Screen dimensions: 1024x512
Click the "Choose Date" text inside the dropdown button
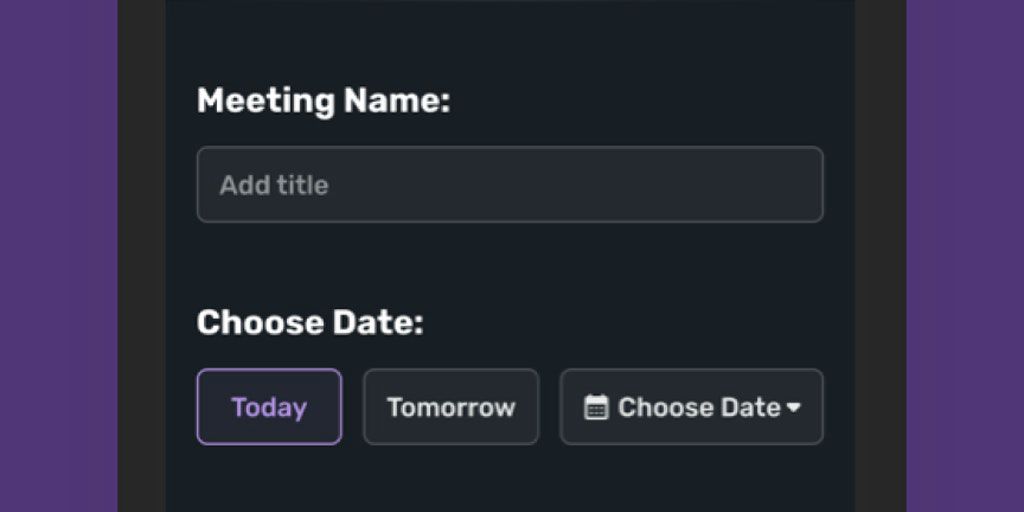[699, 407]
